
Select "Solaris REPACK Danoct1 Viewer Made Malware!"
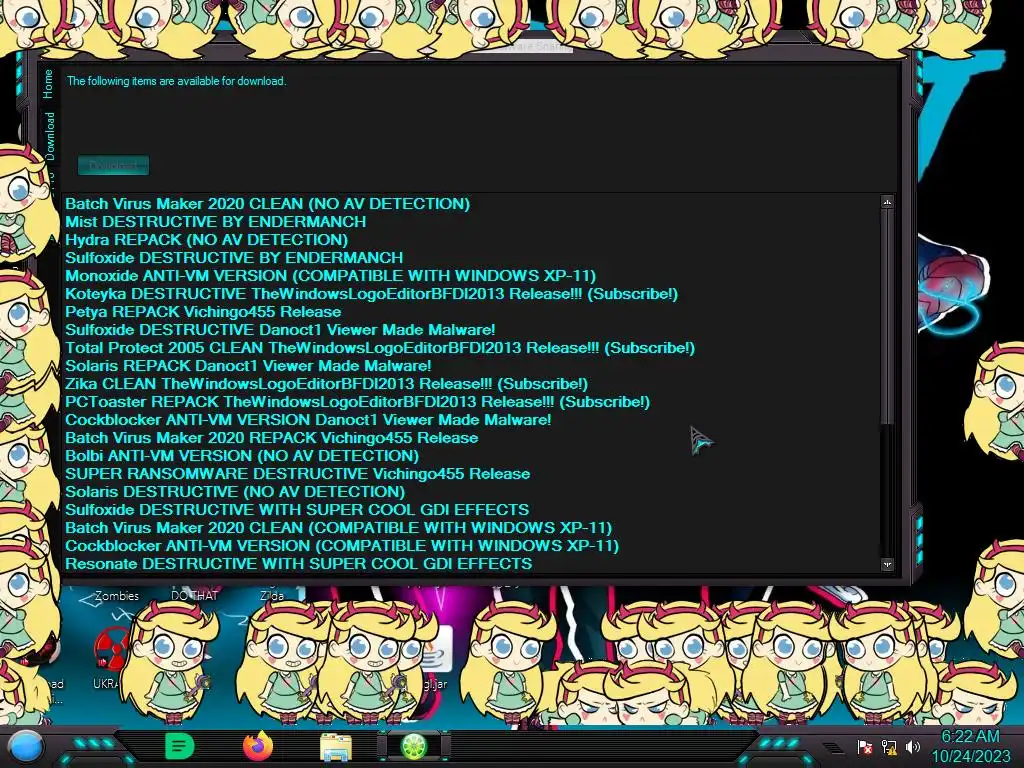point(248,366)
